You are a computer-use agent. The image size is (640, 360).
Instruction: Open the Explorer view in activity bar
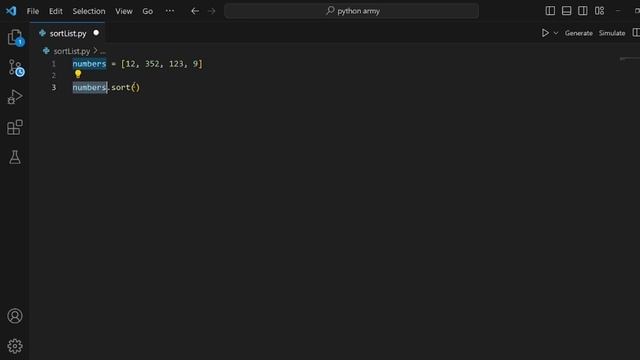tap(15, 38)
